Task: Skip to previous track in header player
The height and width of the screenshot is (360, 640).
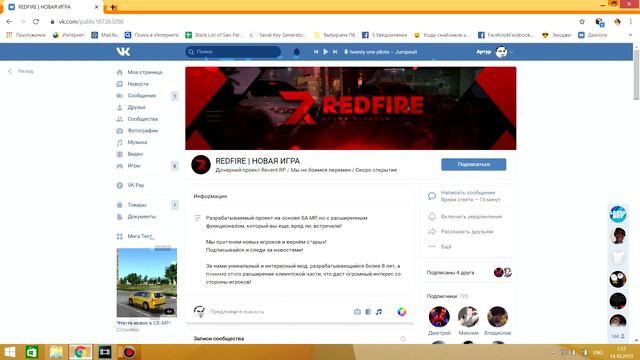Action: 316,52
